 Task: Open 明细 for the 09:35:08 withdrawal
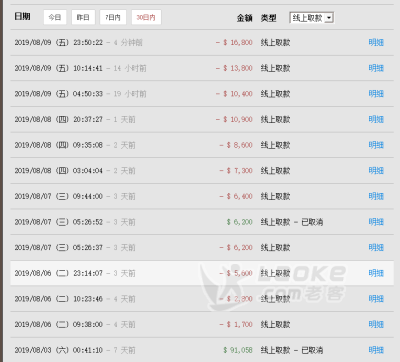point(376,145)
